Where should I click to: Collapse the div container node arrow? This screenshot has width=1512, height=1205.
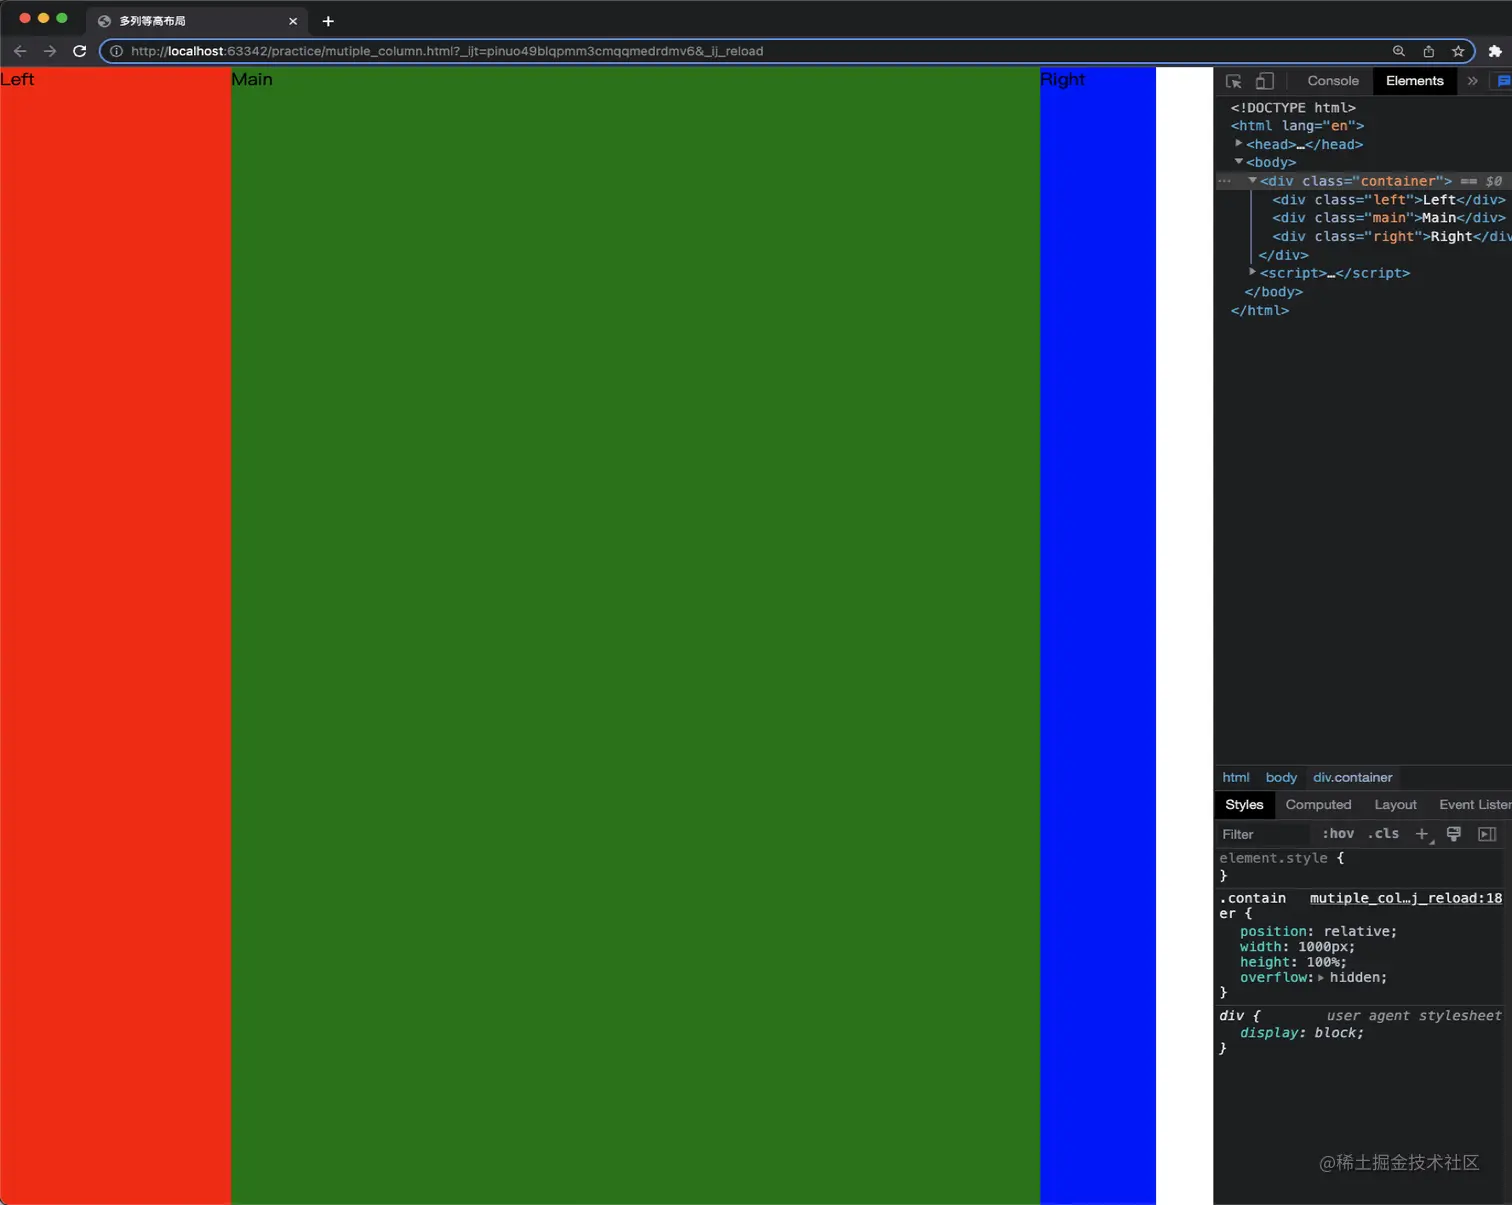click(1252, 181)
